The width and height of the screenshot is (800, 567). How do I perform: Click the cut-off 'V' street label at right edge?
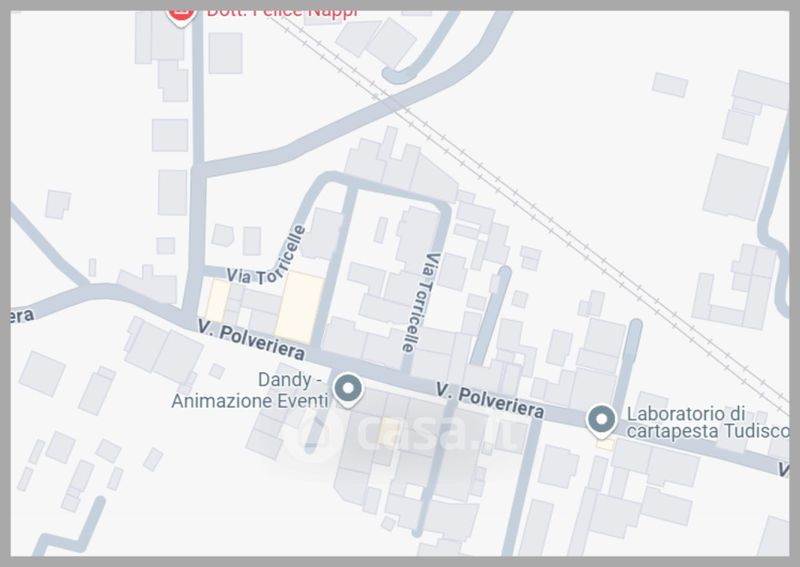(783, 470)
